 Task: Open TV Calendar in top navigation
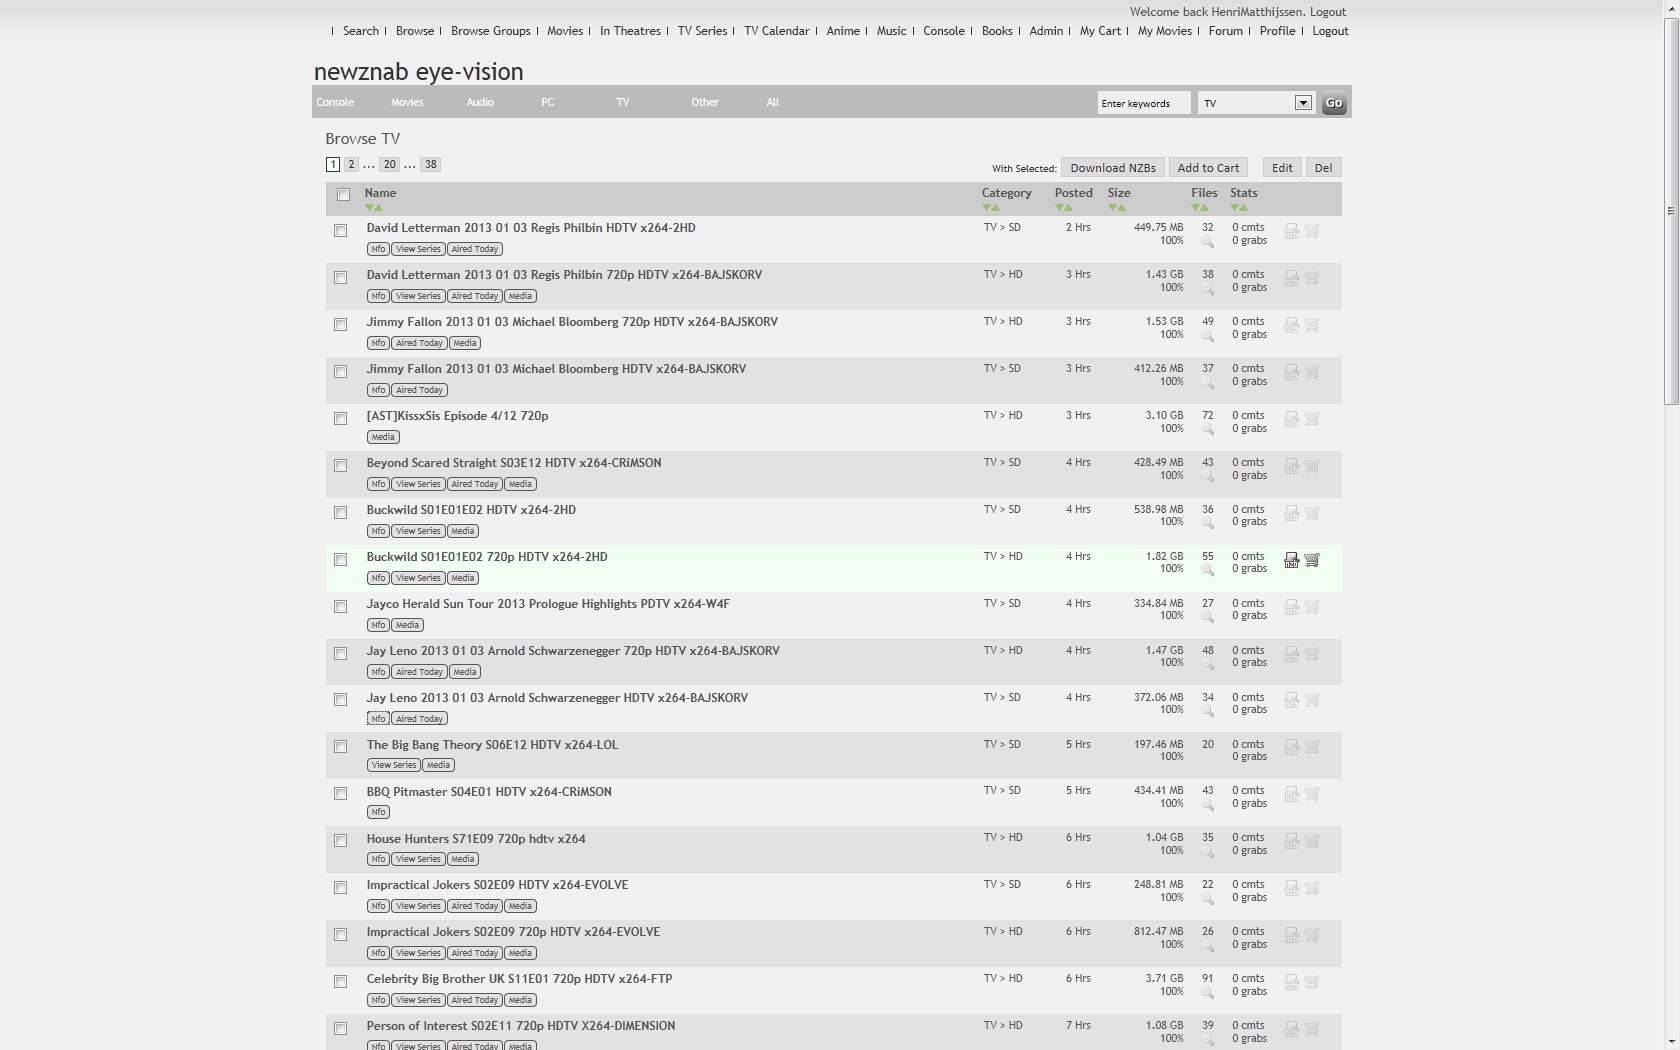pos(776,31)
